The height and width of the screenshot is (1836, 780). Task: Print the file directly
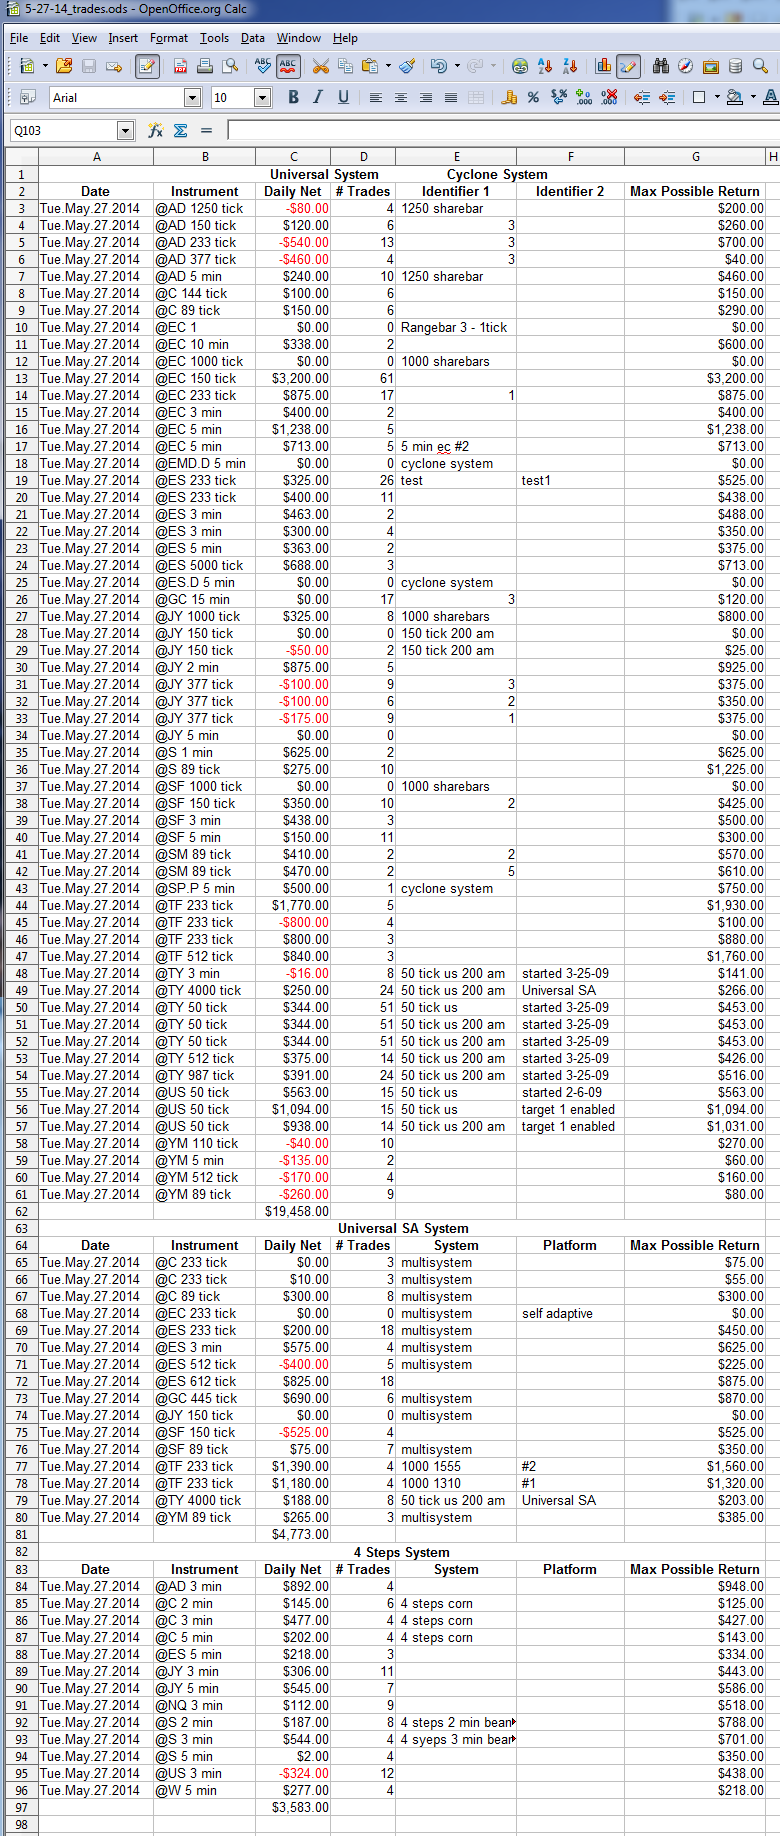(x=205, y=66)
